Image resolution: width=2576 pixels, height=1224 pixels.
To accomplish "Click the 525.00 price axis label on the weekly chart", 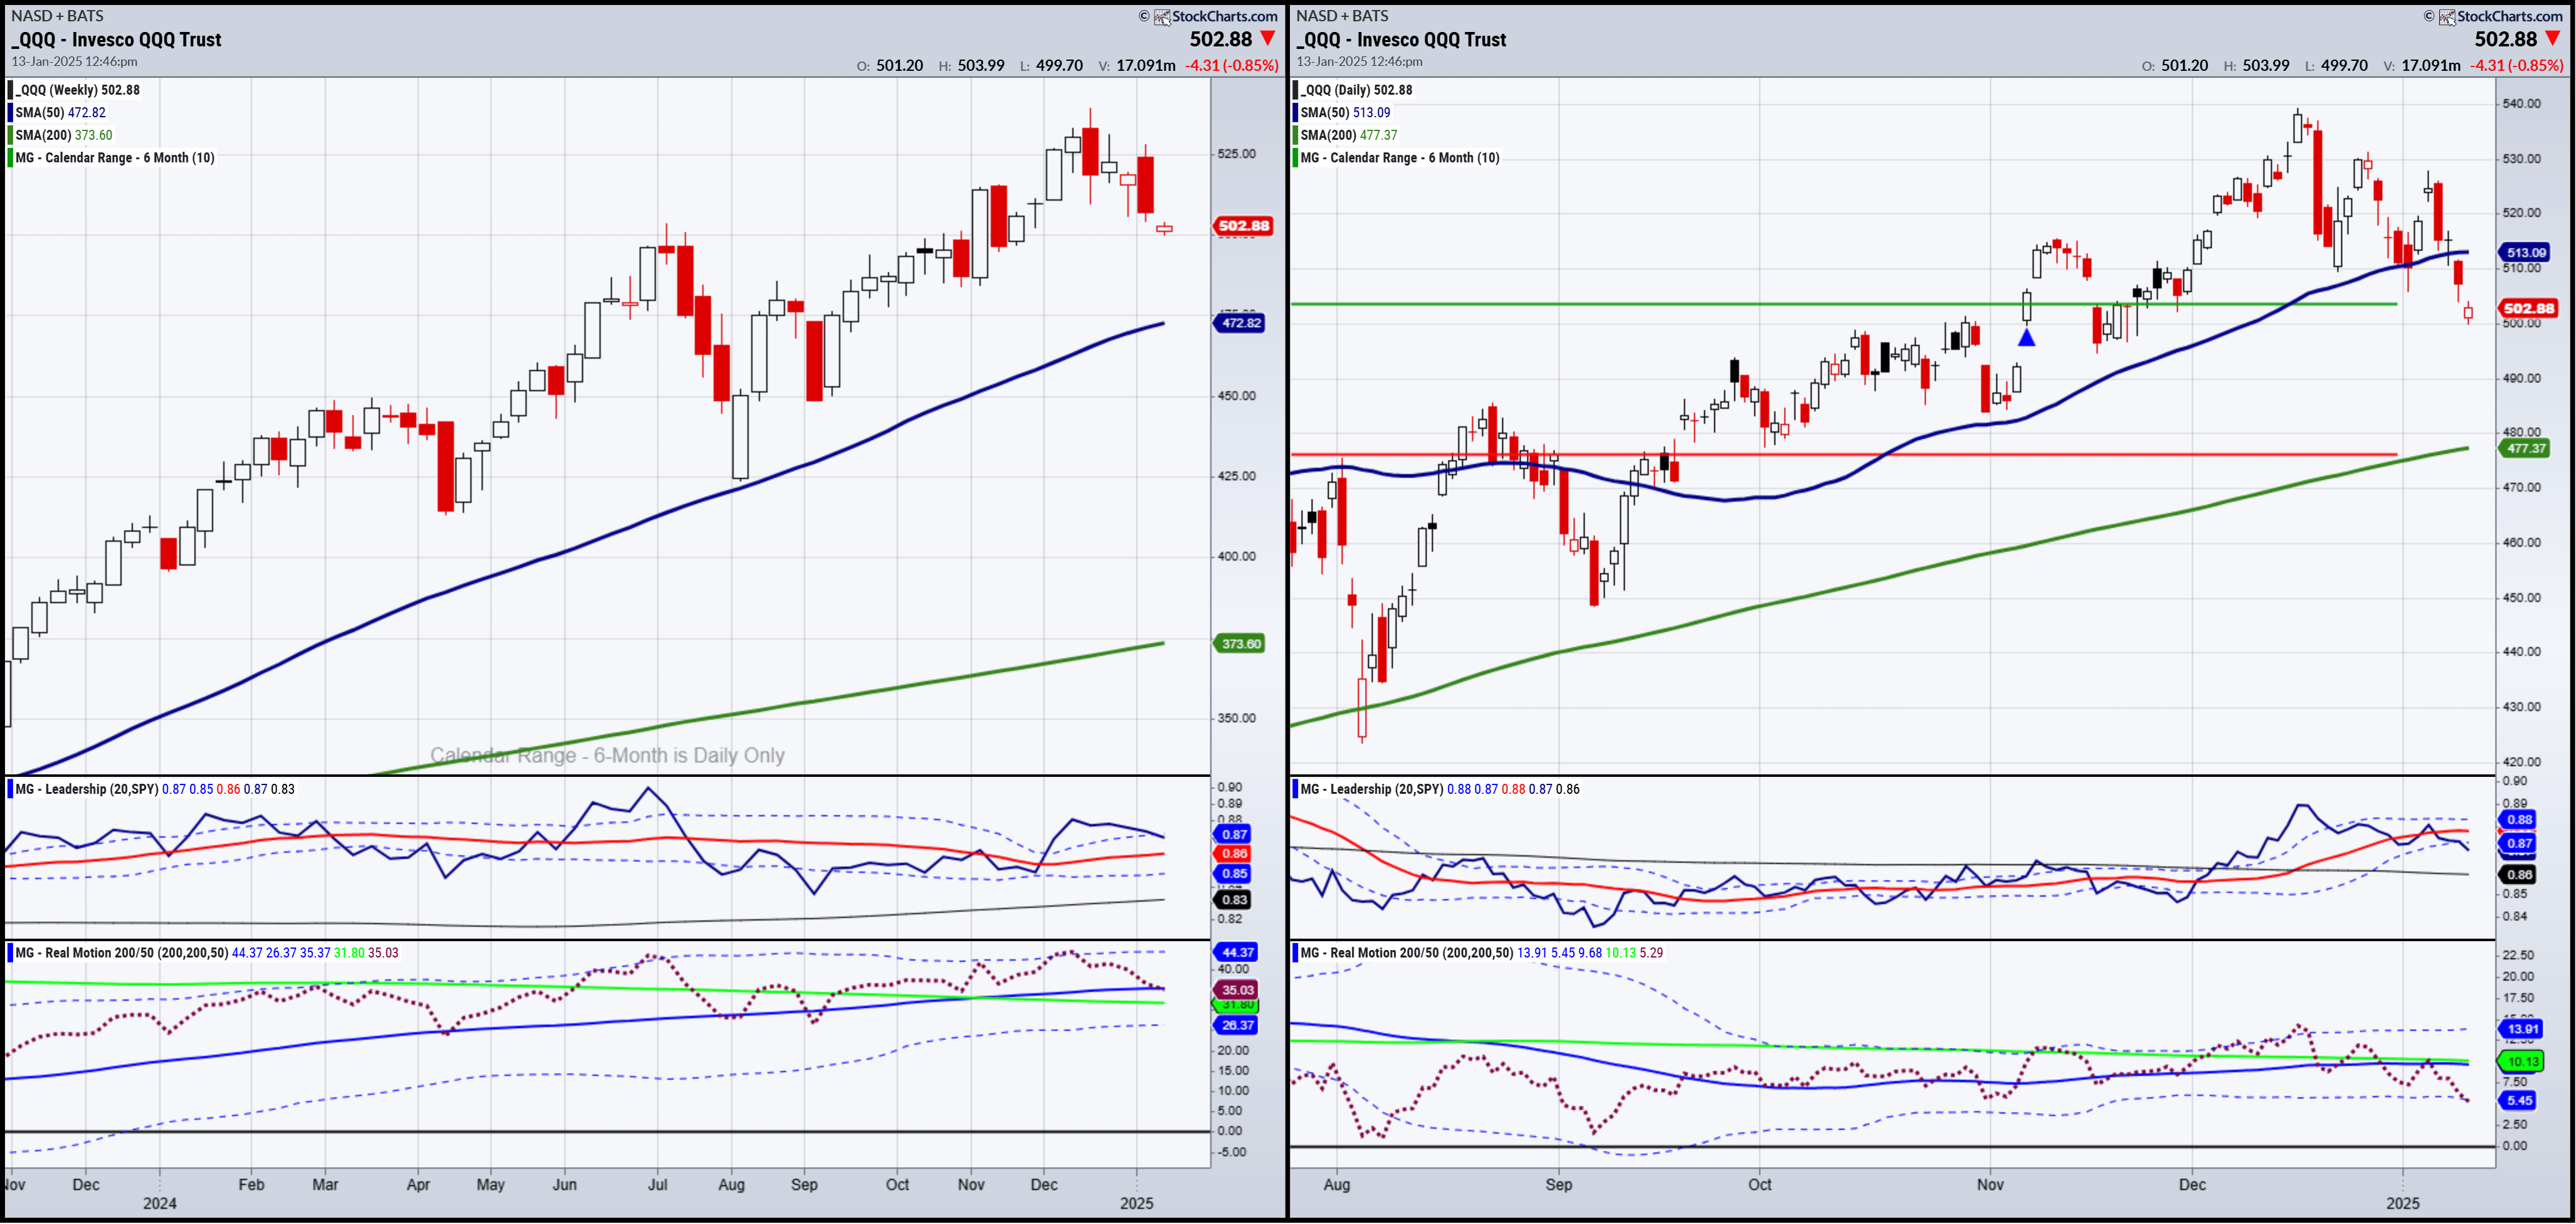I will 1237,154.
